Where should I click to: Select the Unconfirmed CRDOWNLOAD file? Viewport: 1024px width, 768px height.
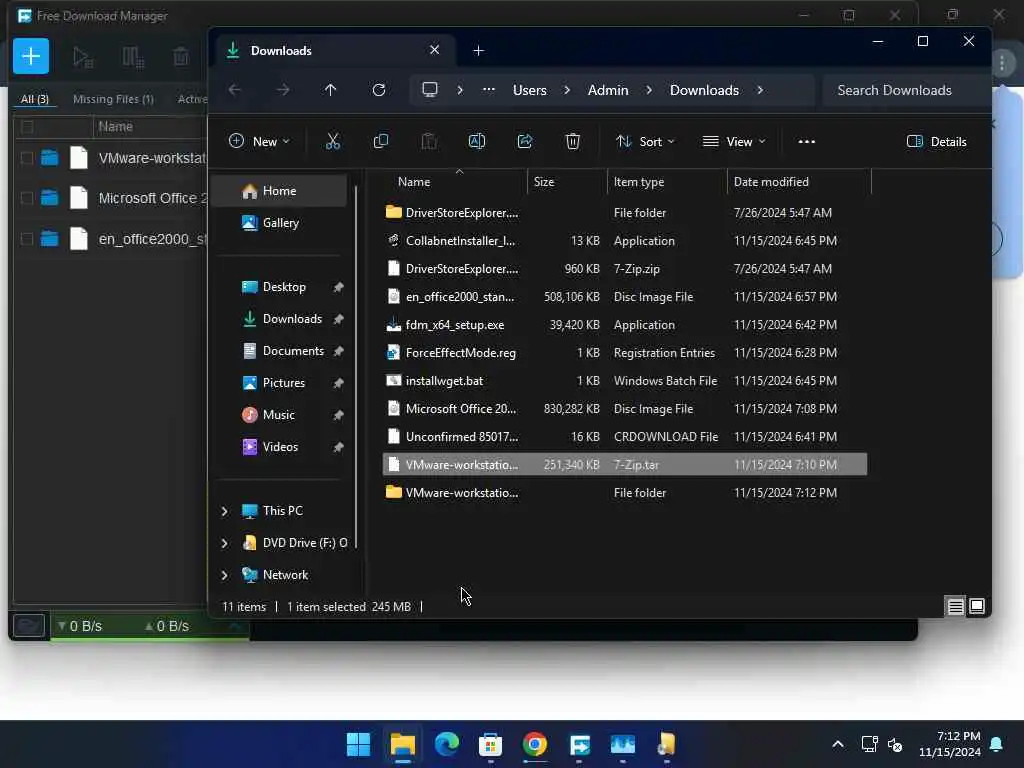coord(625,436)
